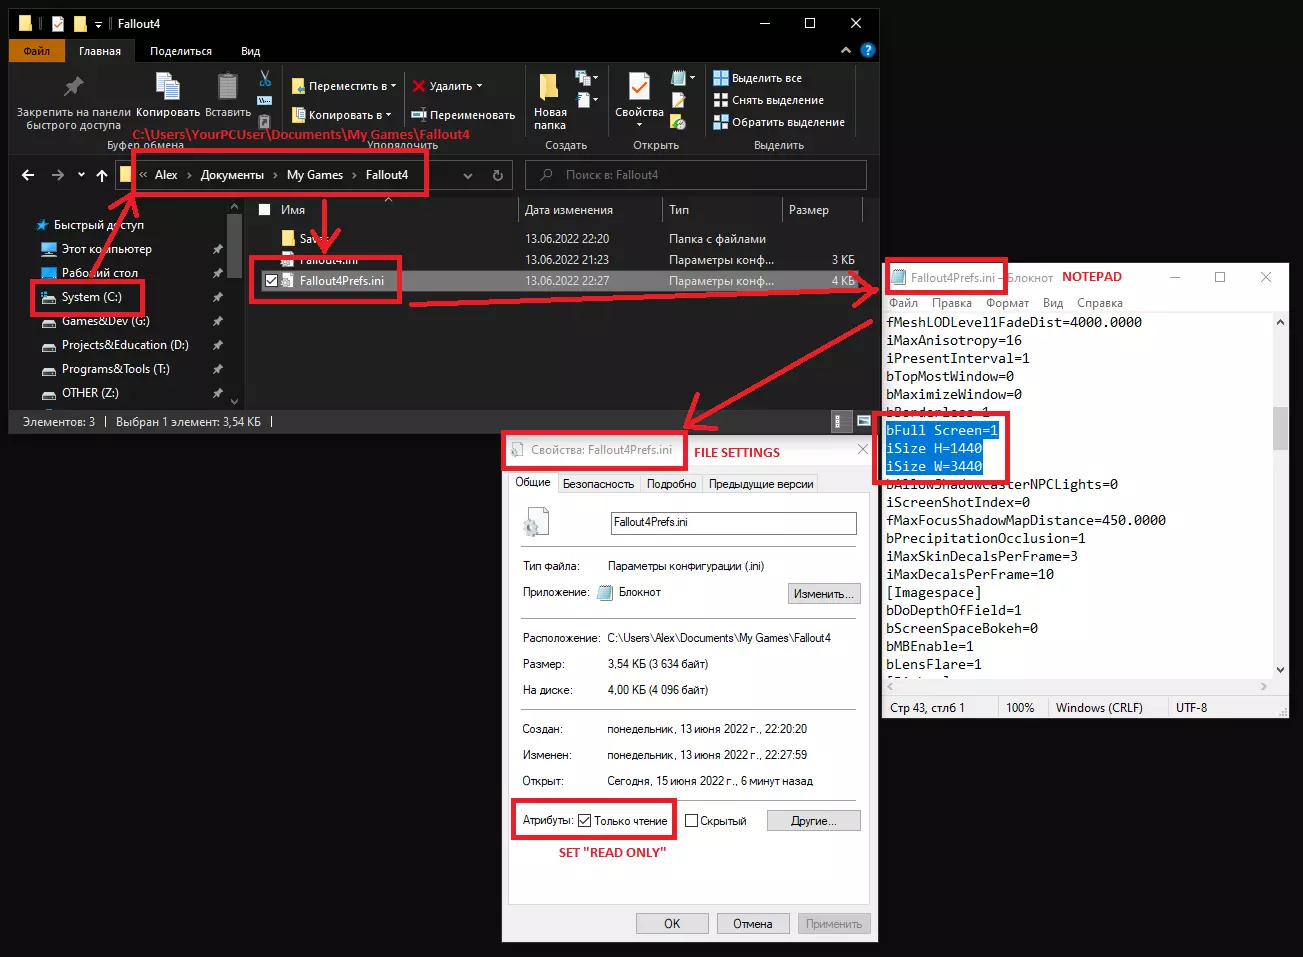This screenshot has height=957, width=1303.
Task: Click the Этот компьютер (This PC) sidebar icon
Action: pos(49,249)
